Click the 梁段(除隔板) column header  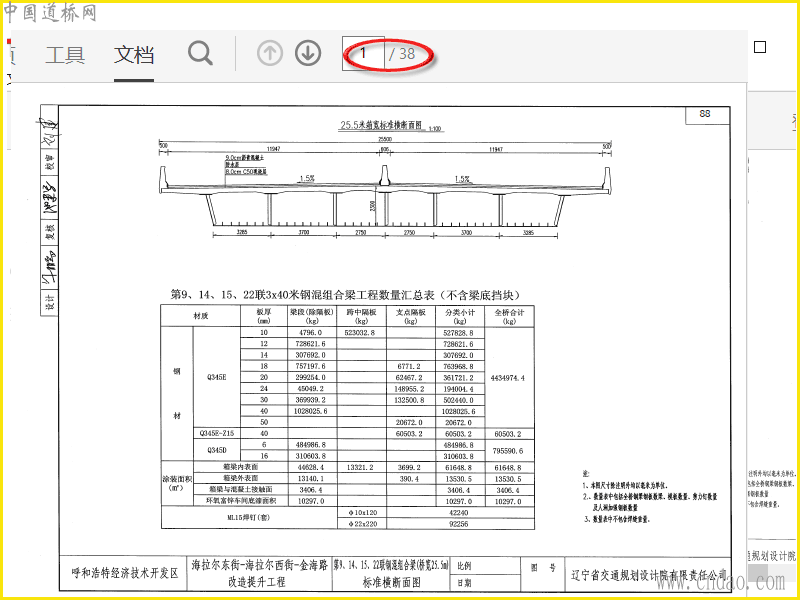(x=312, y=316)
